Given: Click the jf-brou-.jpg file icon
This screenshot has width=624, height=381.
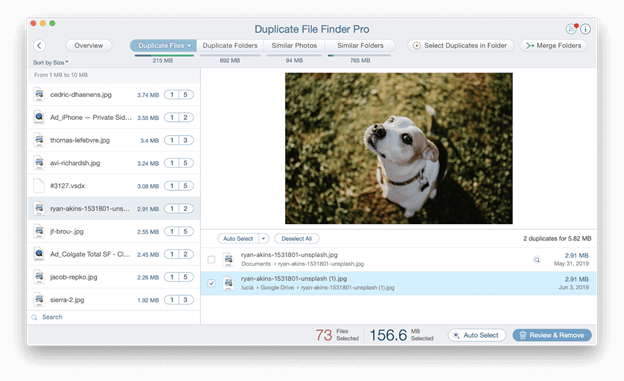Looking at the screenshot, I should point(39,231).
